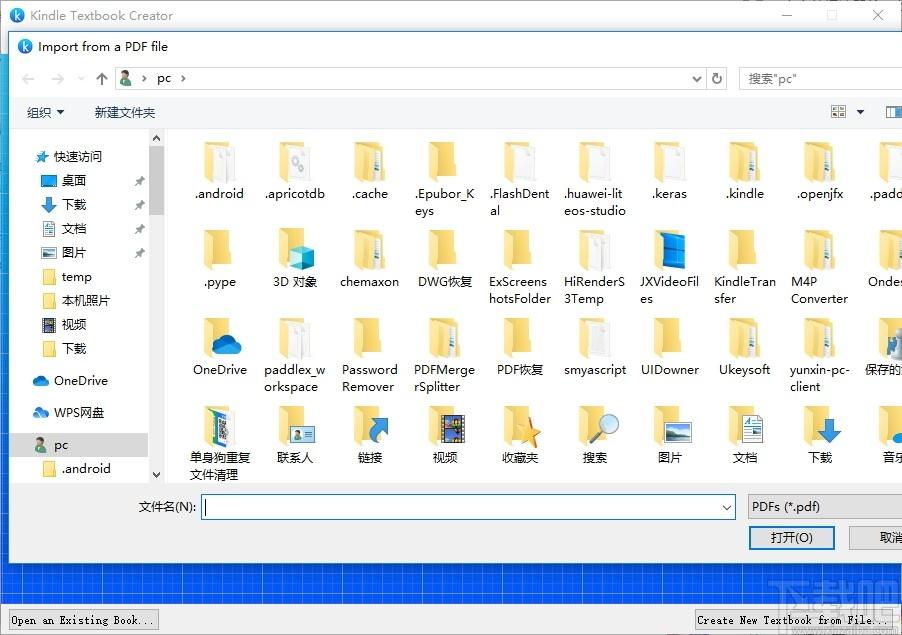Select the DWG恢复 folder
902x635 pixels.
[x=444, y=259]
